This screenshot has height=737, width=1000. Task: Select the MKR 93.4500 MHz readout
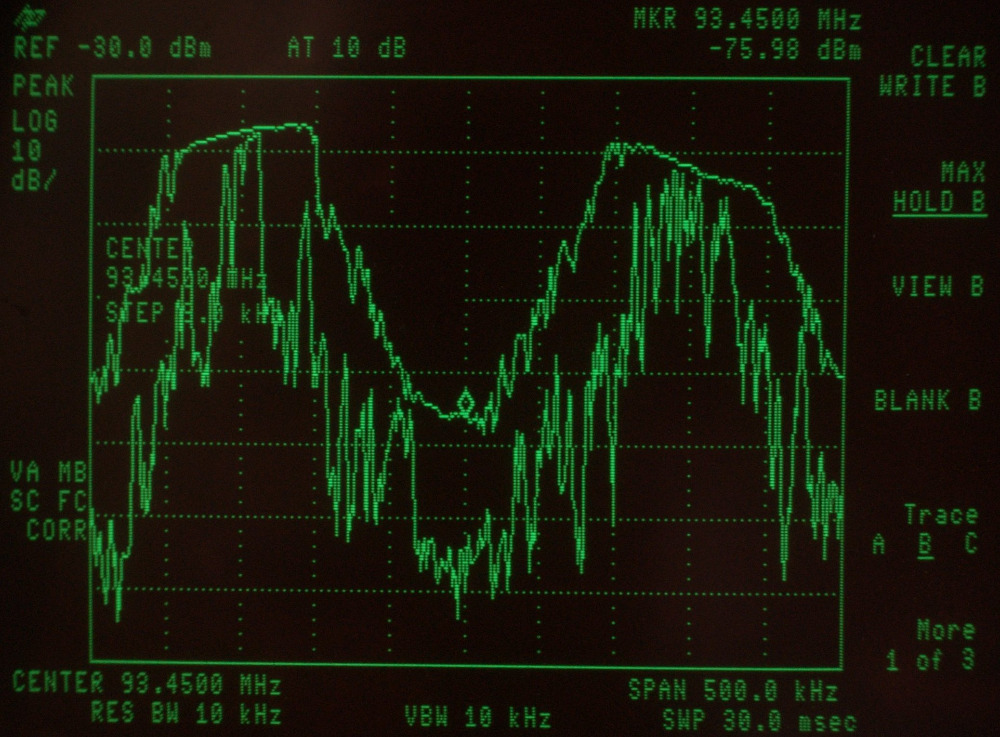click(747, 20)
